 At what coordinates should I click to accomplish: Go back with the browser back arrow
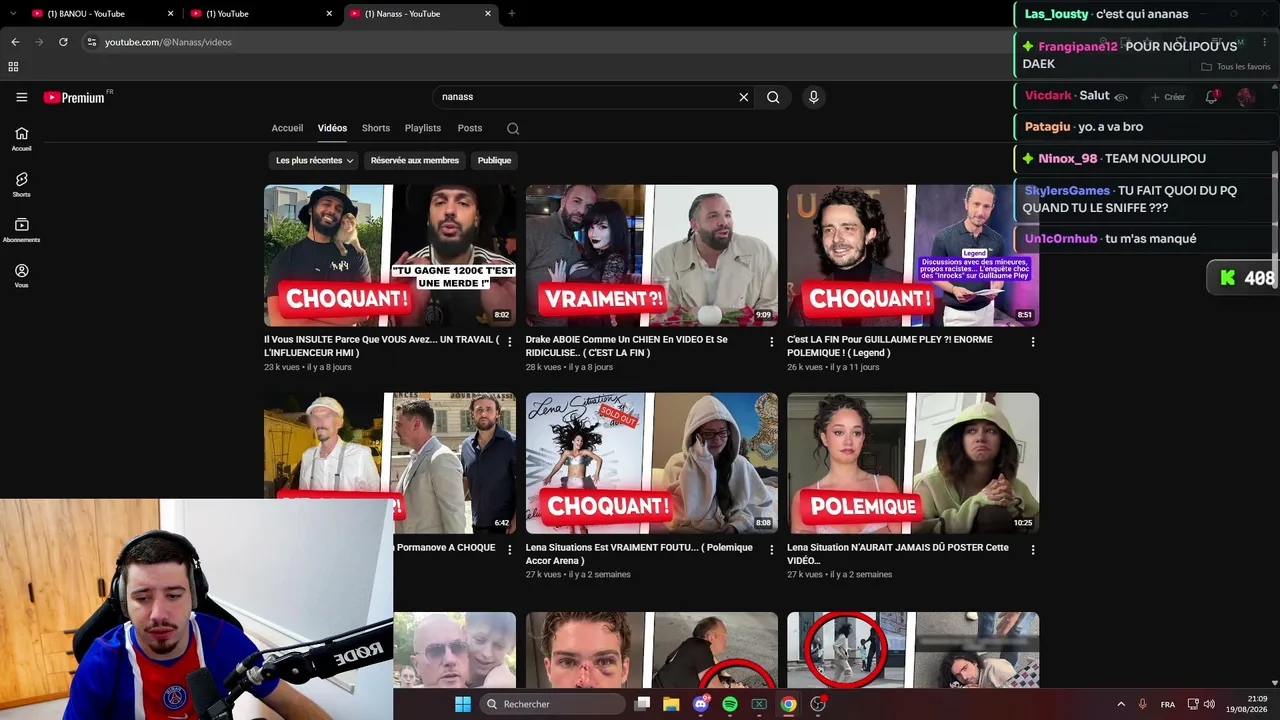[x=15, y=42]
